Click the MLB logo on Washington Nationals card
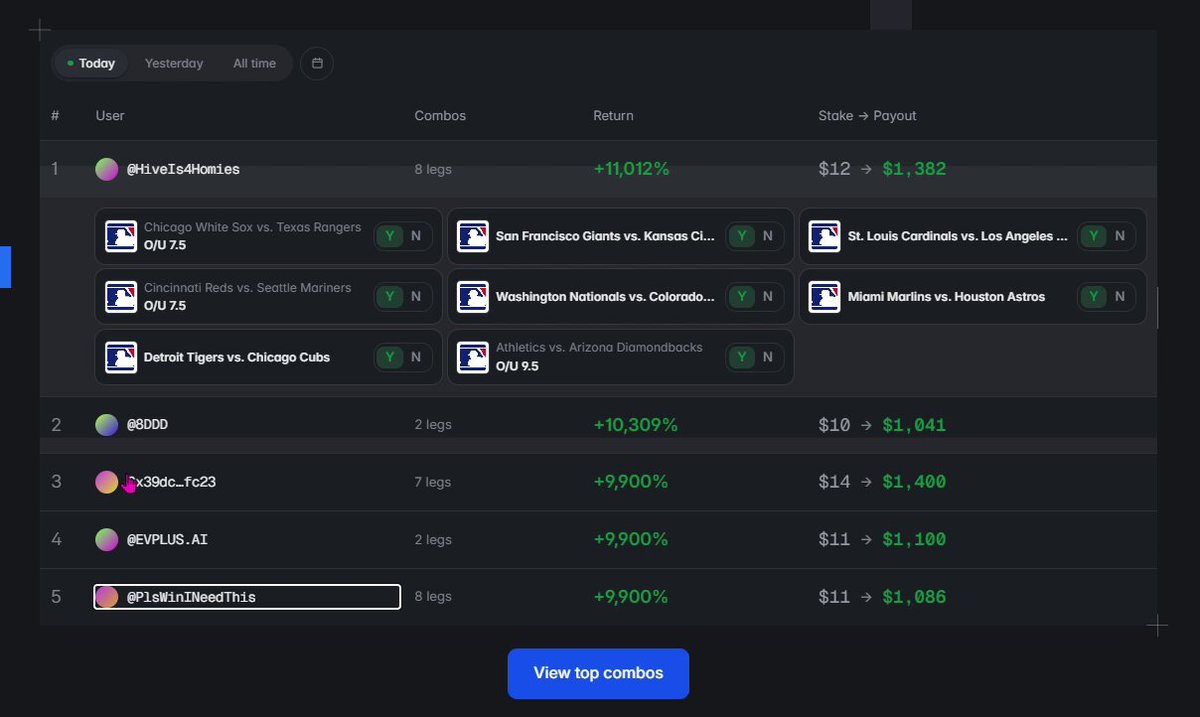This screenshot has width=1200, height=717. (x=473, y=296)
